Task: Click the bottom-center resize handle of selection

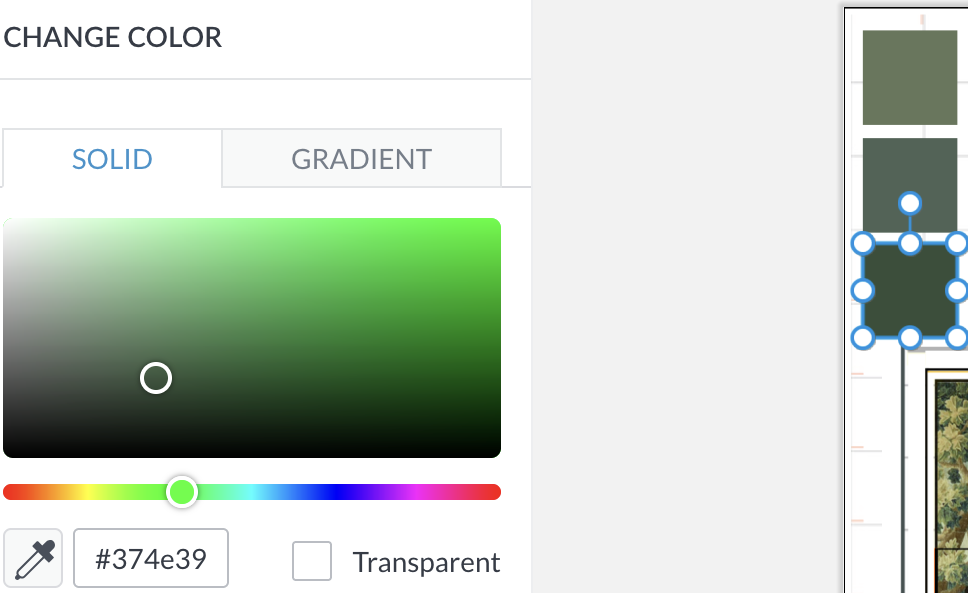Action: click(910, 338)
